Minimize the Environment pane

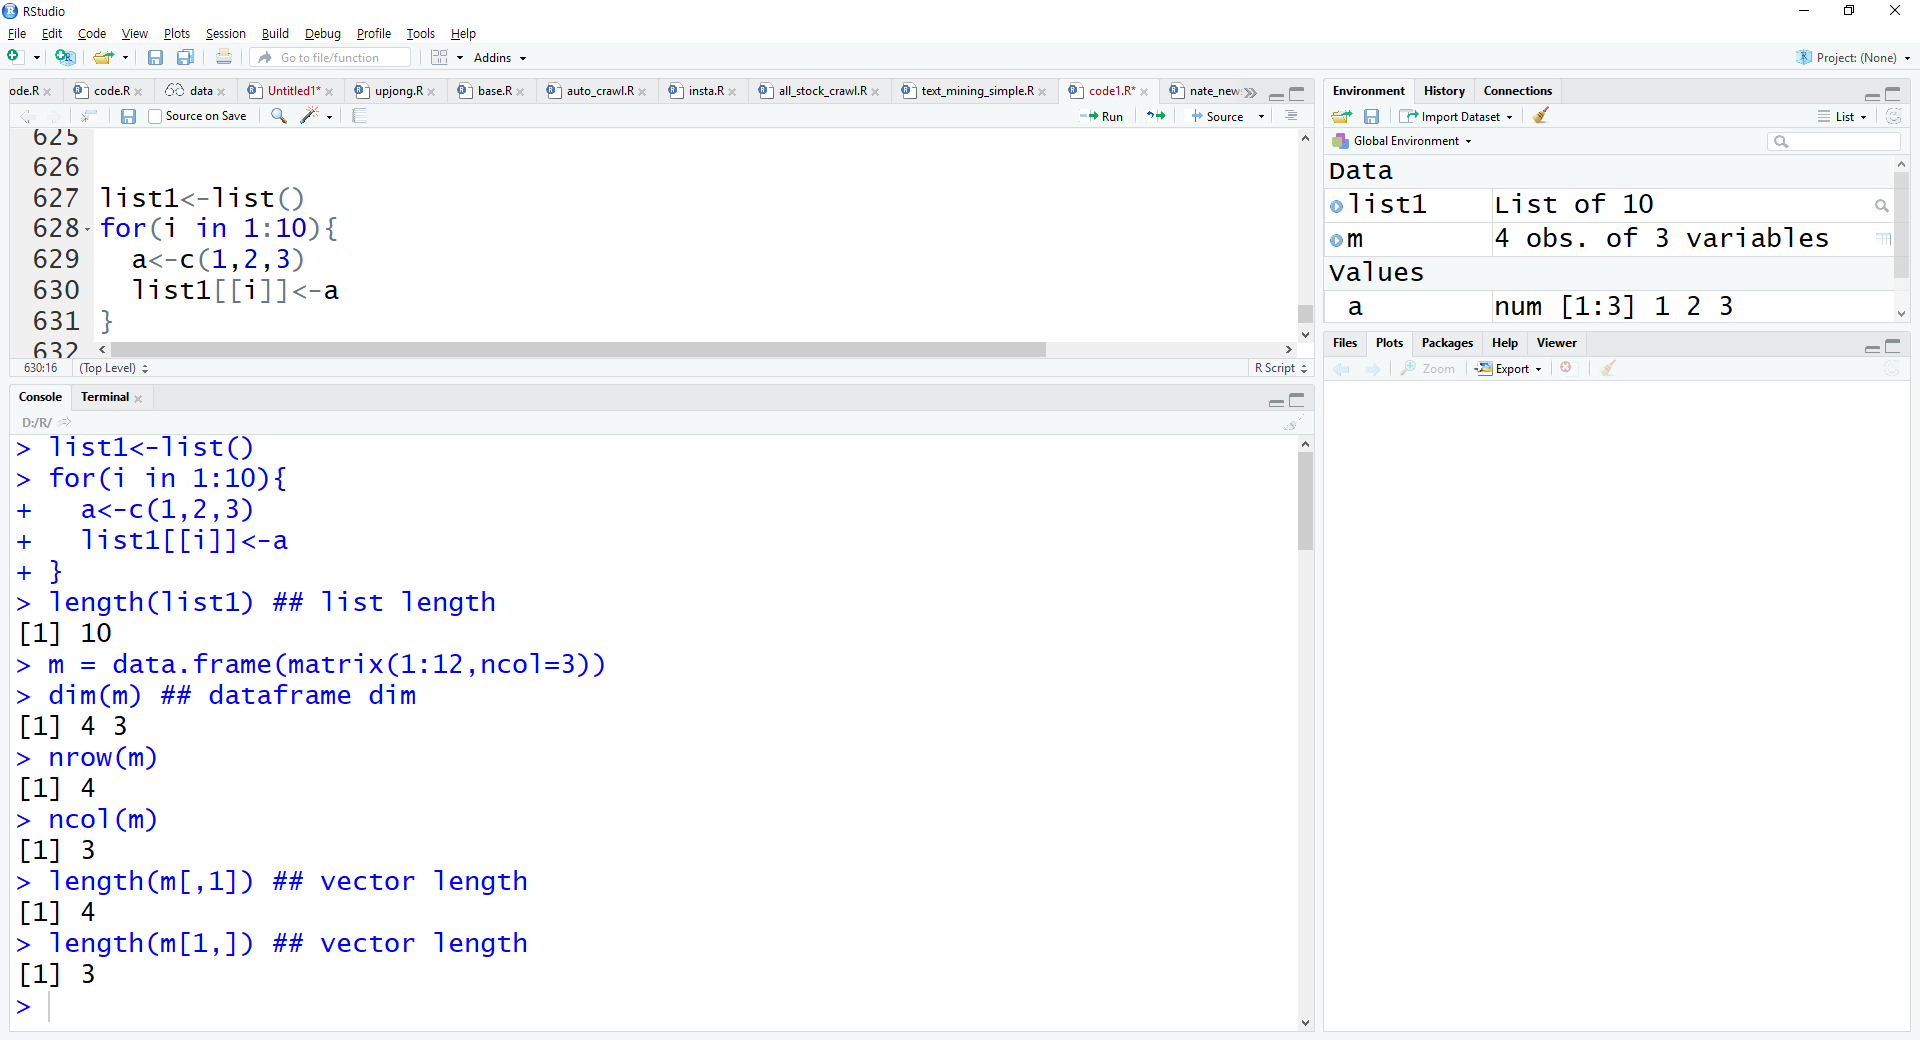pos(1873,95)
